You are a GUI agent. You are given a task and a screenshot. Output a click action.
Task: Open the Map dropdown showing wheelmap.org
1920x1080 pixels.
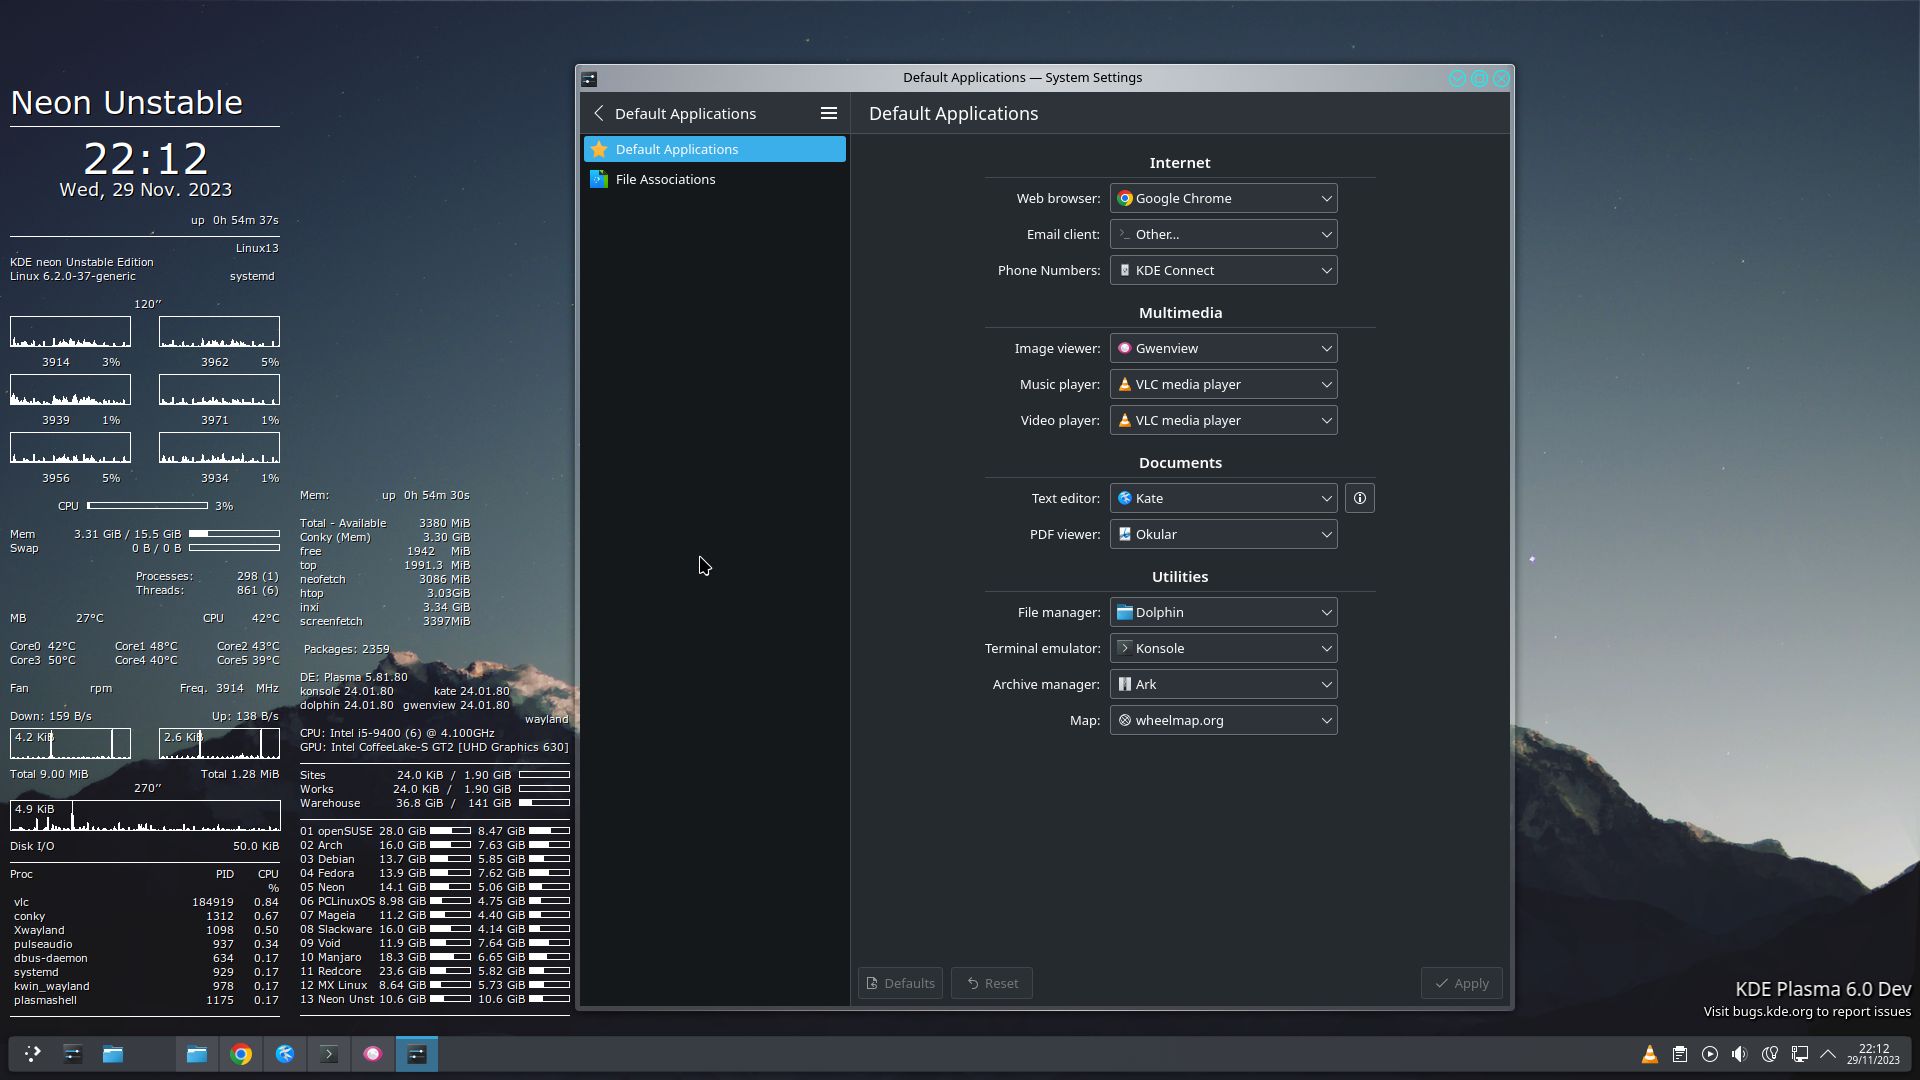click(1223, 720)
